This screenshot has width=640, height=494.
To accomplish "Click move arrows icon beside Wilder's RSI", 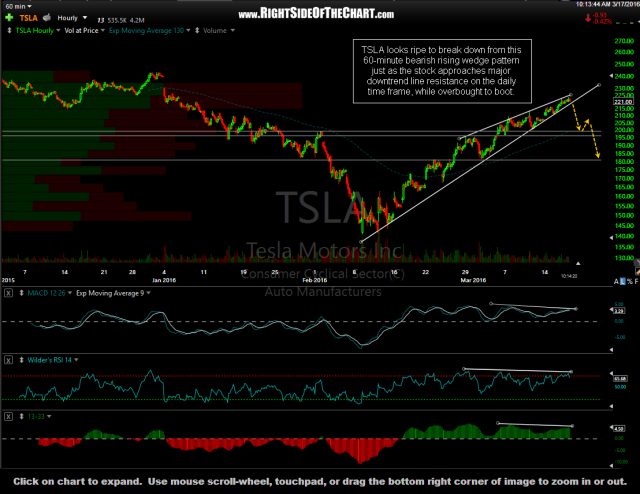I will click(x=21, y=360).
